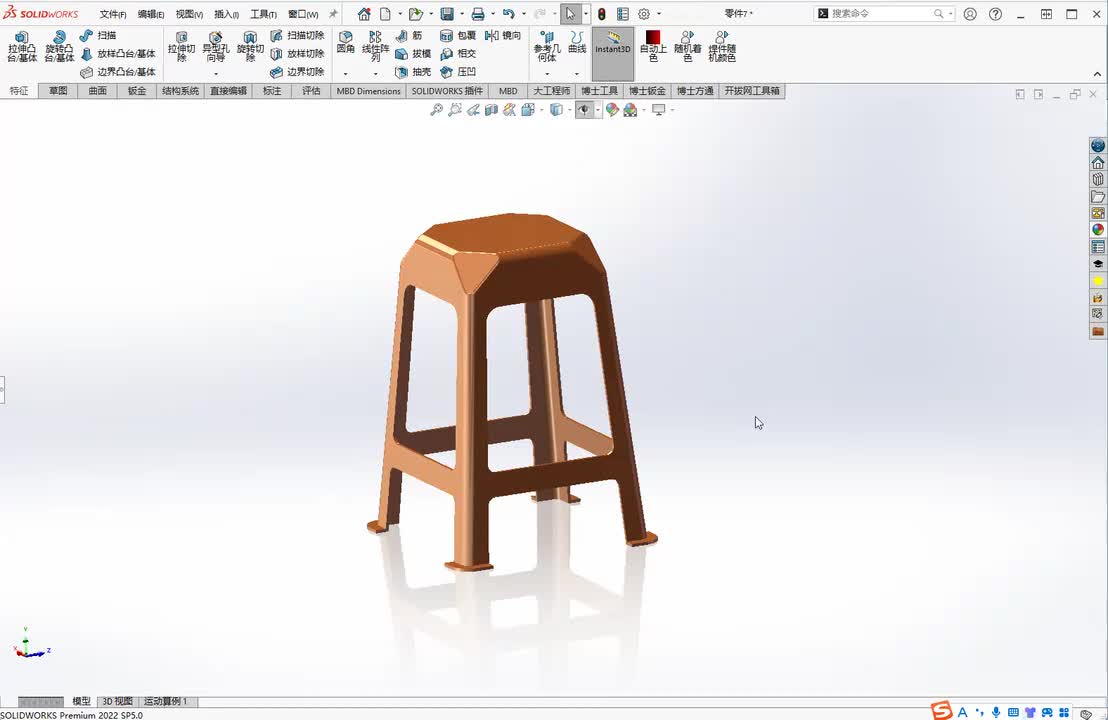
Task: Choose the Swept Boss (扫描) tool
Action: [98, 35]
